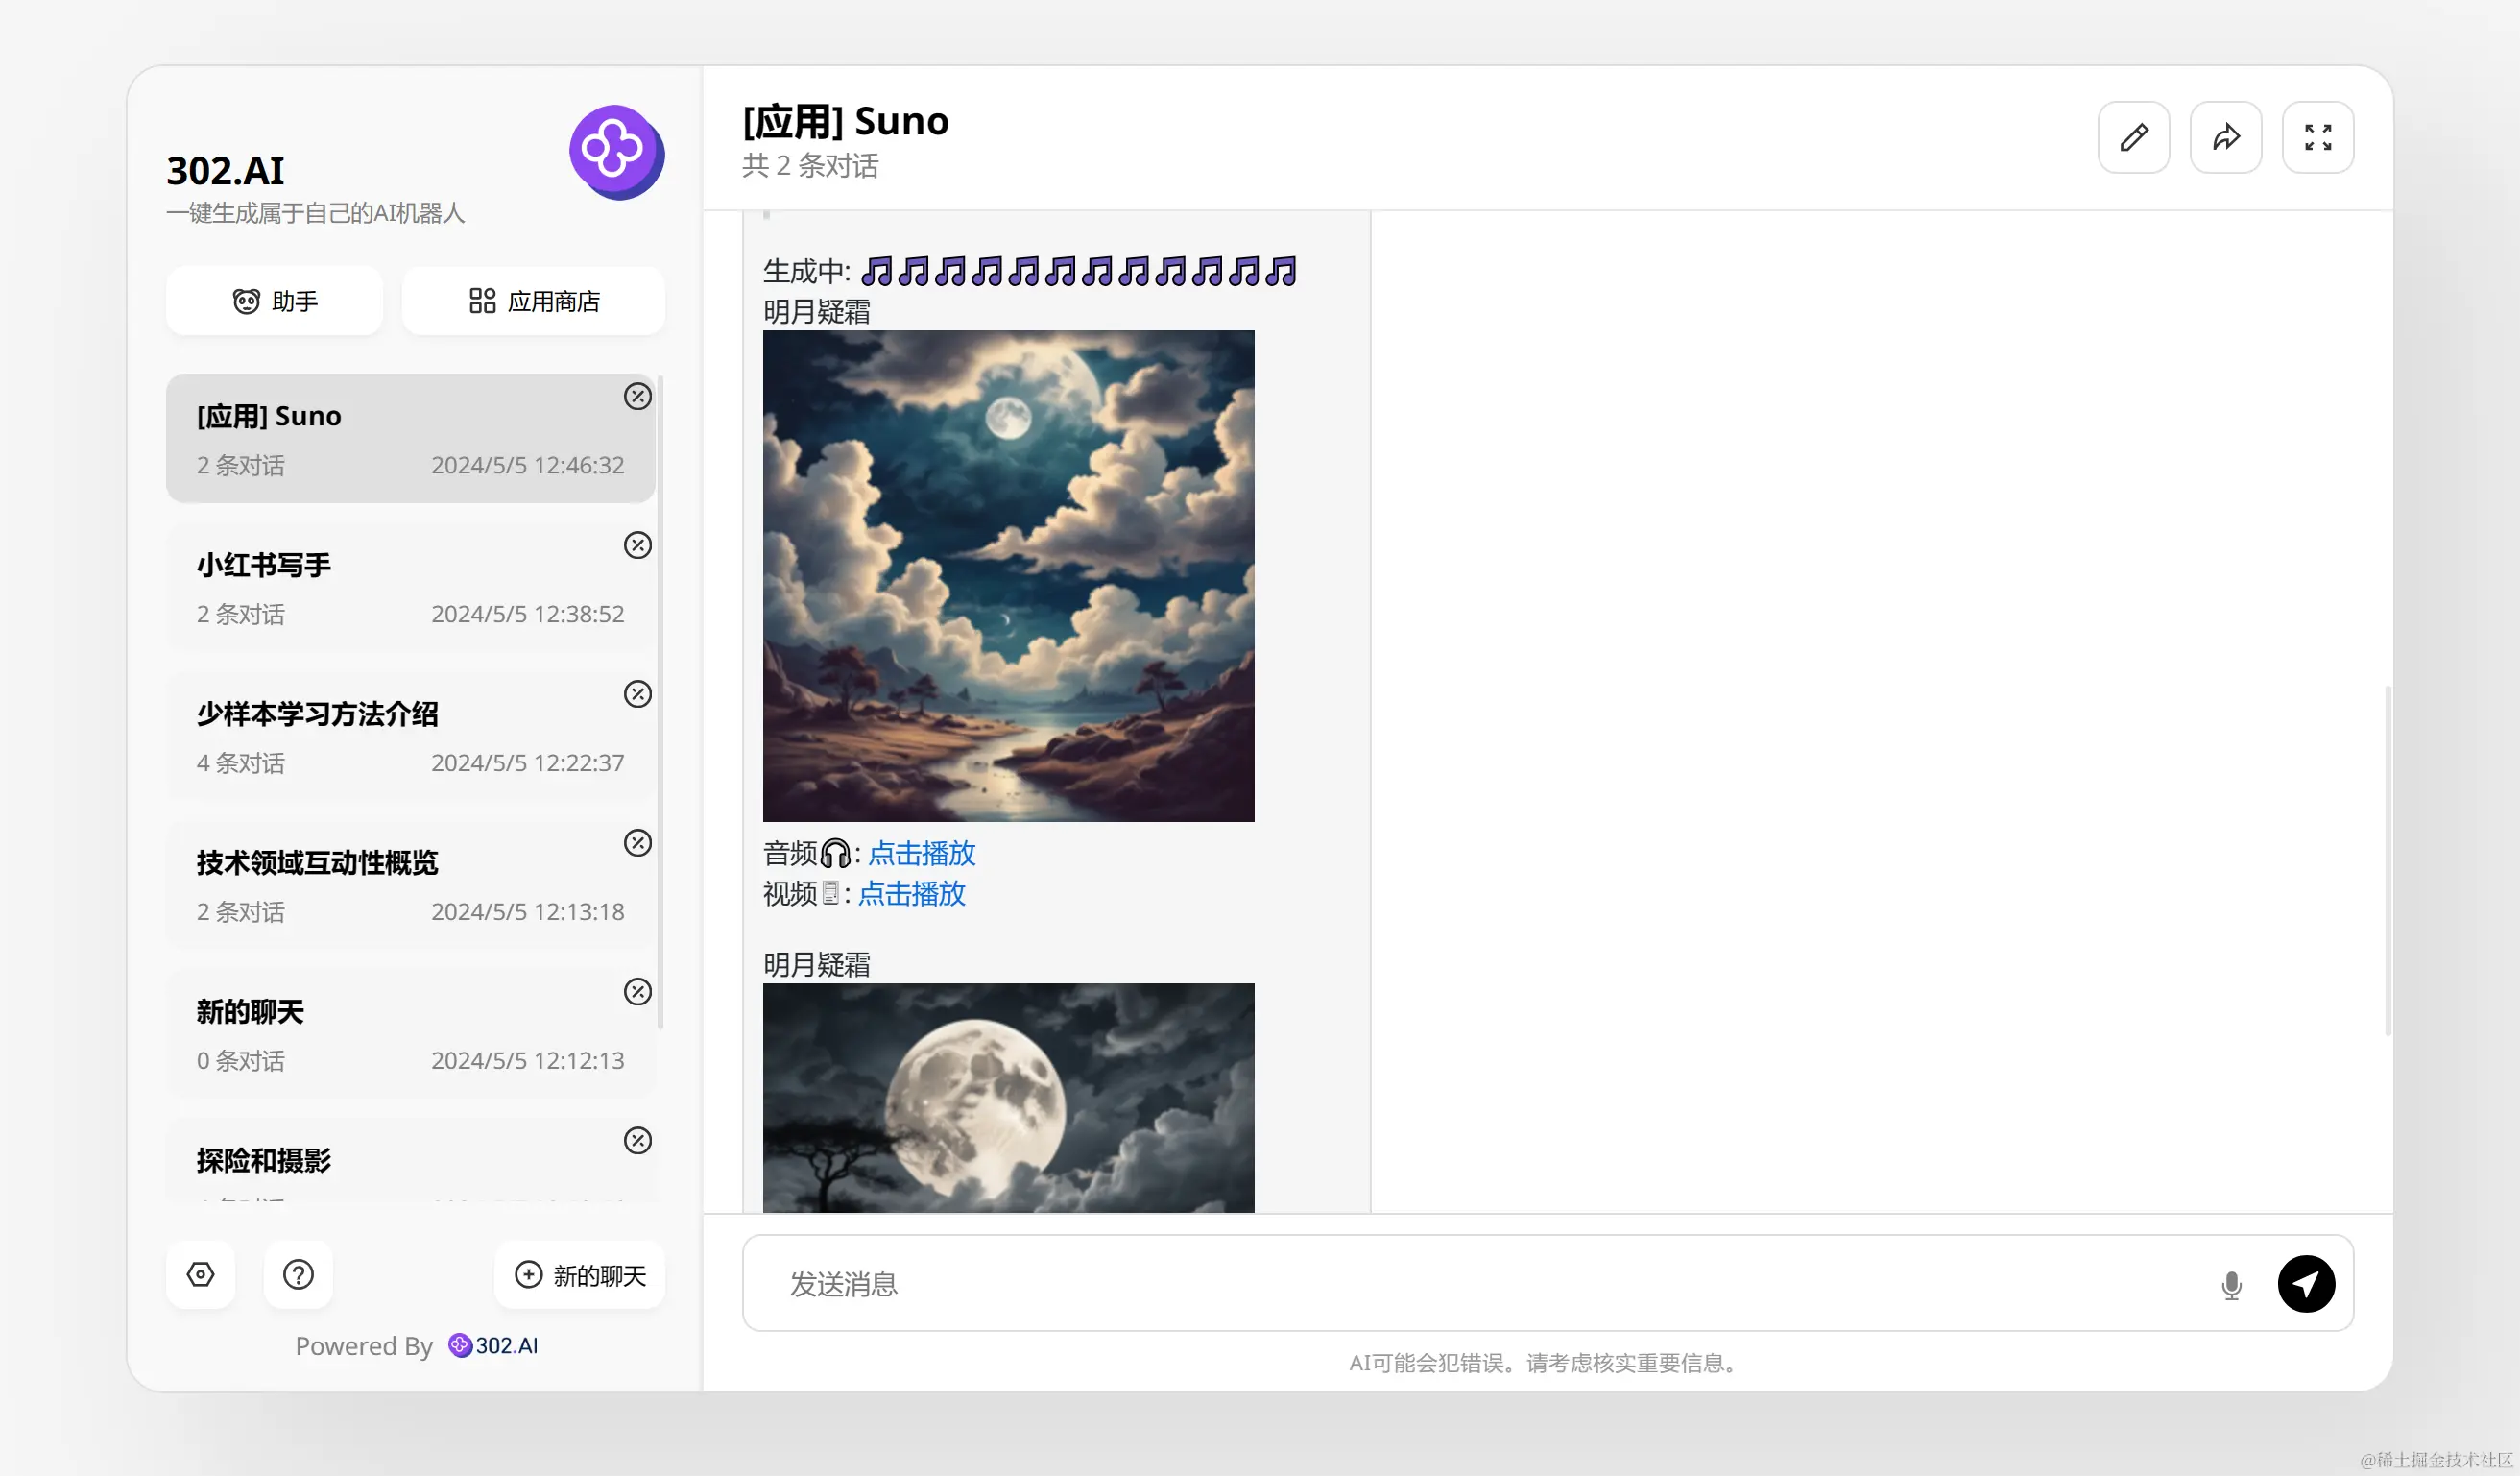This screenshot has height=1476, width=2520.
Task: Open the 应用商店 tab
Action: click(x=534, y=301)
